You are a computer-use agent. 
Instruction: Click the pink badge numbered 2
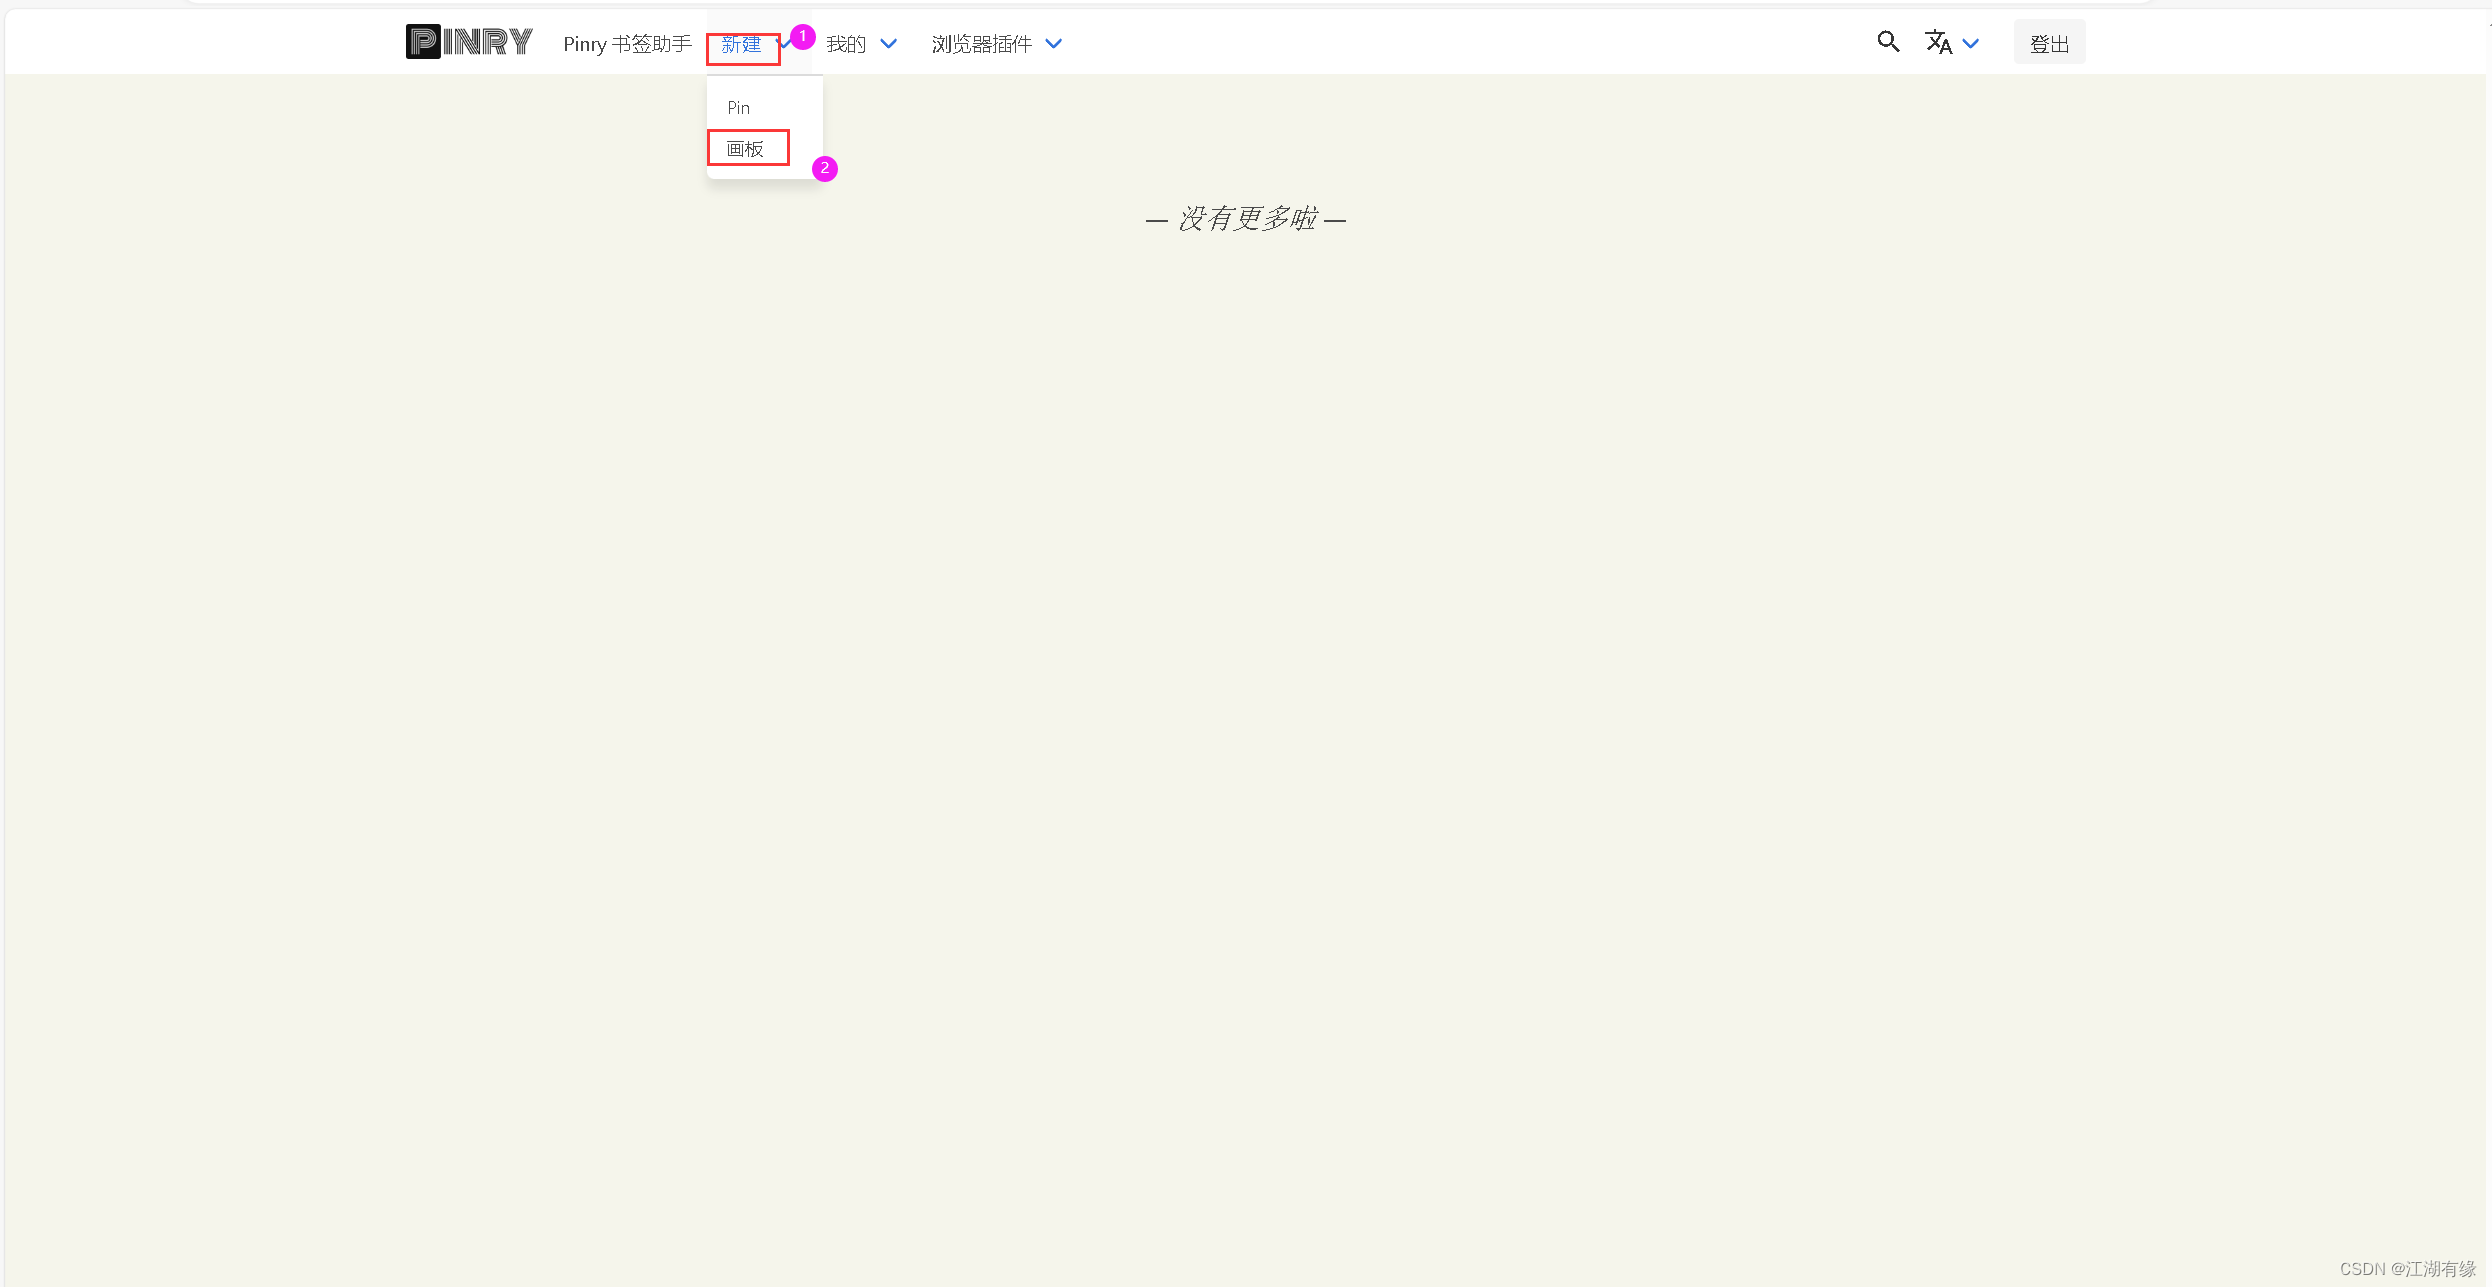click(x=823, y=169)
